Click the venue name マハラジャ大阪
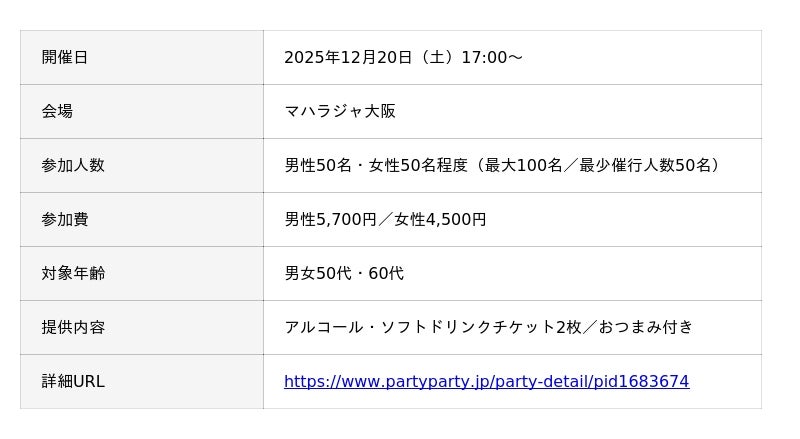800x439 pixels. point(340,111)
